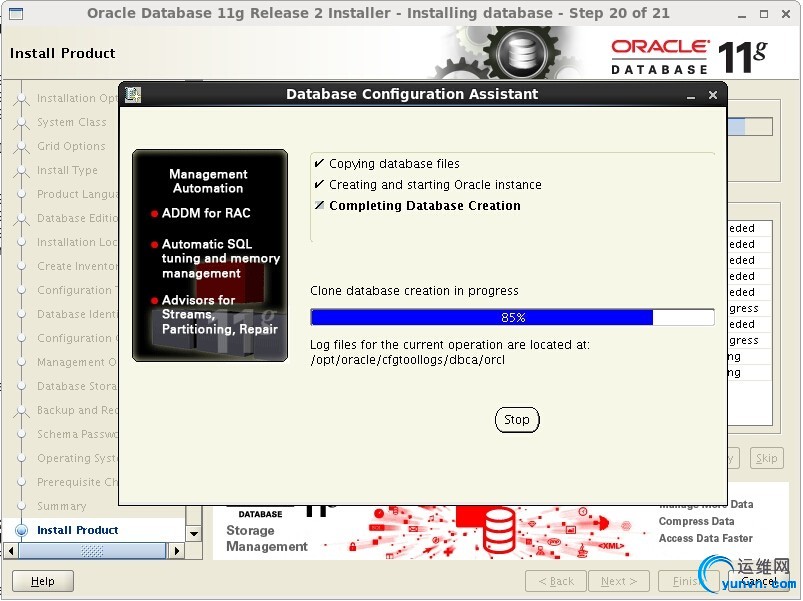Click the sidebar scroll down arrow
This screenshot has width=803, height=601.
(194, 533)
